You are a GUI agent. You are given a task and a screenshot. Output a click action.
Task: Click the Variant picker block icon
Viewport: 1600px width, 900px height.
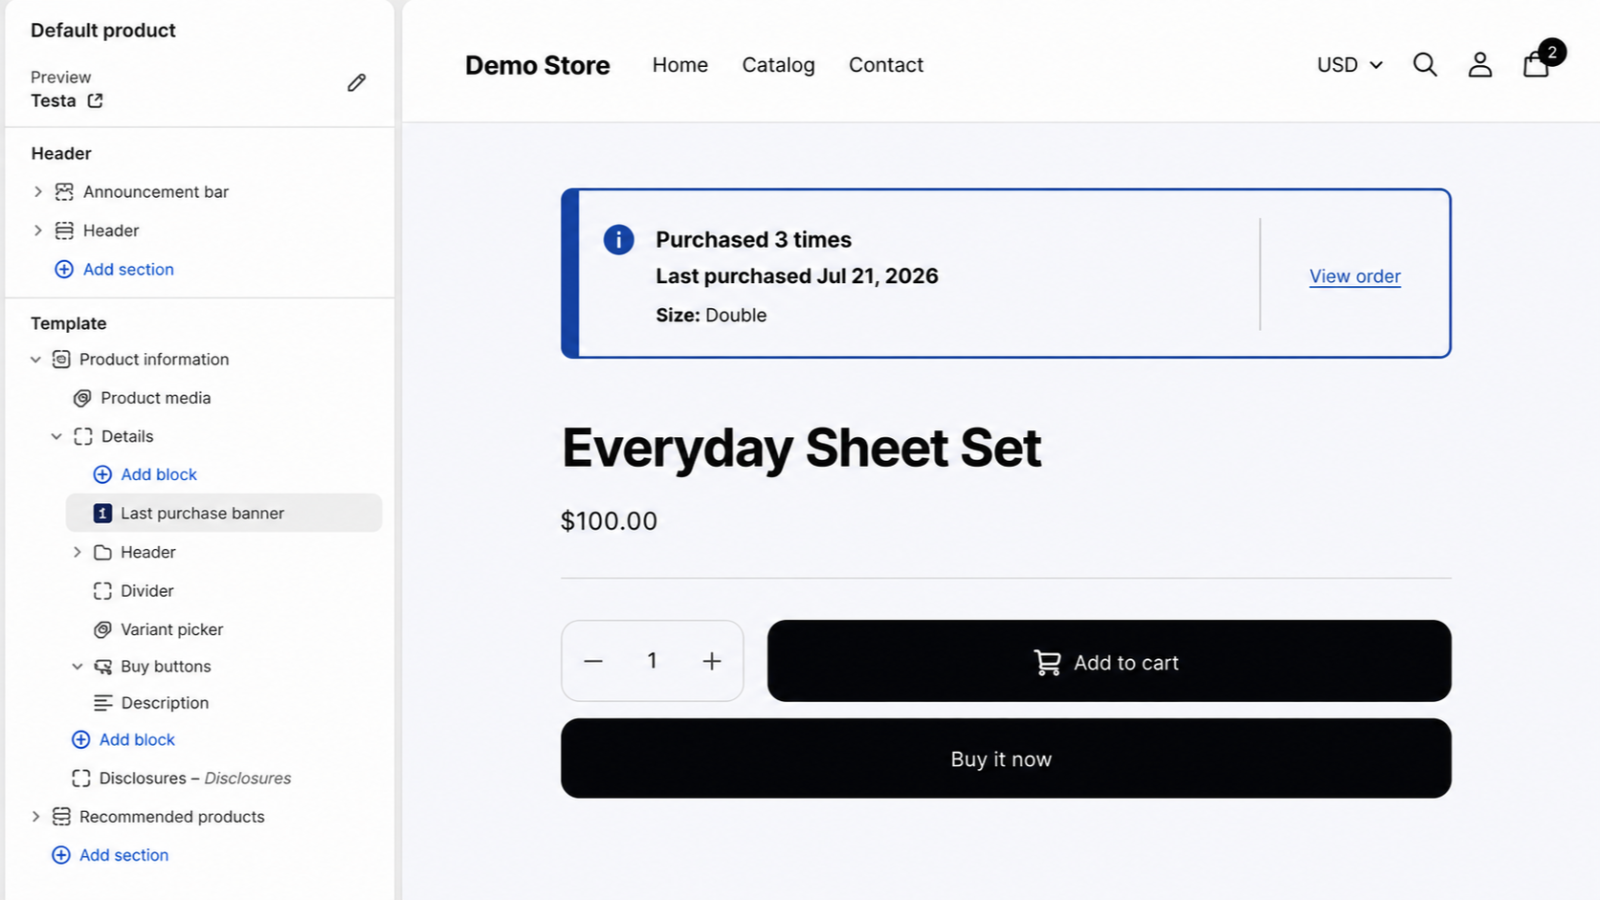(x=102, y=630)
